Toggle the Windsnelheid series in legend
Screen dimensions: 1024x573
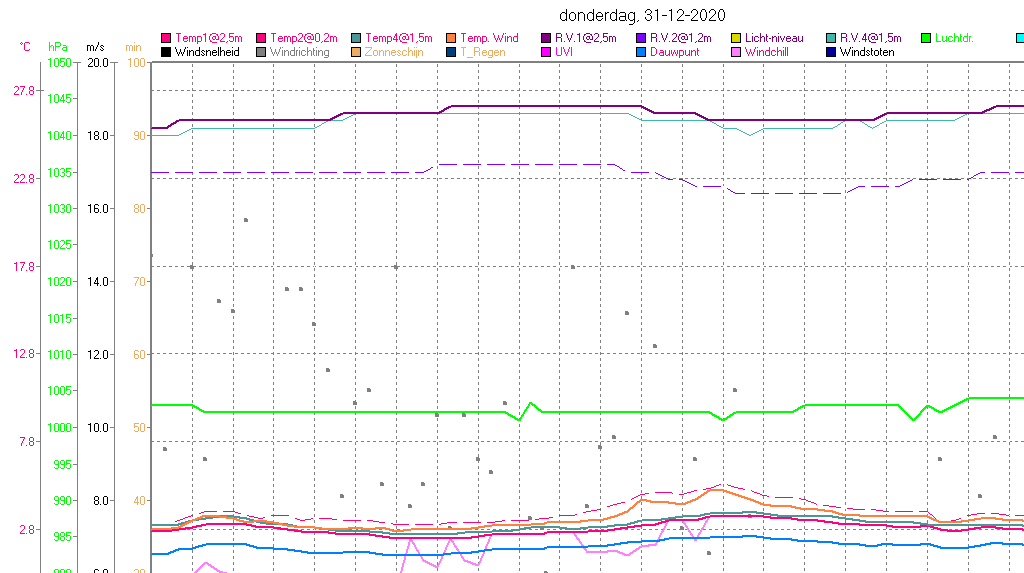tap(206, 52)
